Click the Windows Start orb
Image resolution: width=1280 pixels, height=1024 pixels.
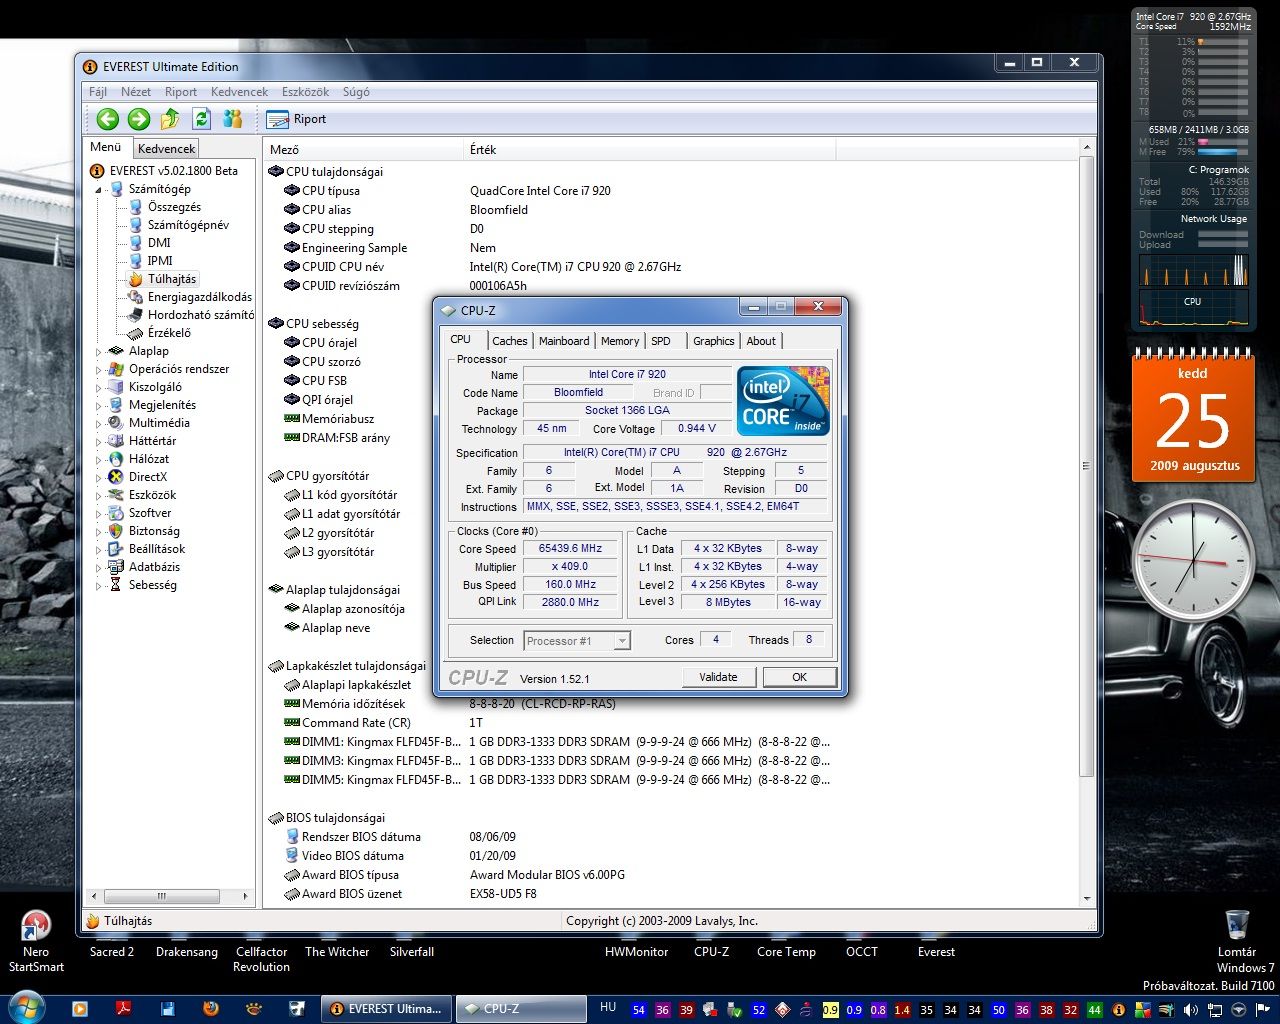click(26, 1008)
